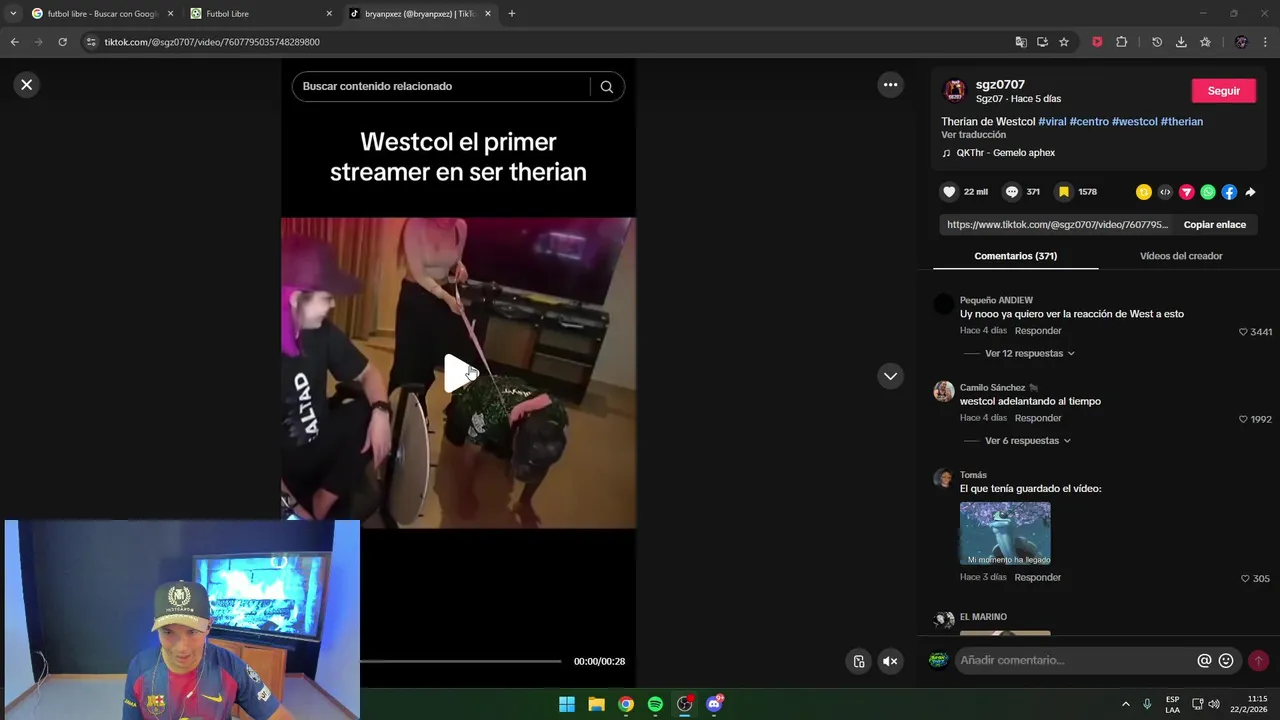Insert a mention with @ icon
This screenshot has height=720, width=1280.
(1204, 661)
